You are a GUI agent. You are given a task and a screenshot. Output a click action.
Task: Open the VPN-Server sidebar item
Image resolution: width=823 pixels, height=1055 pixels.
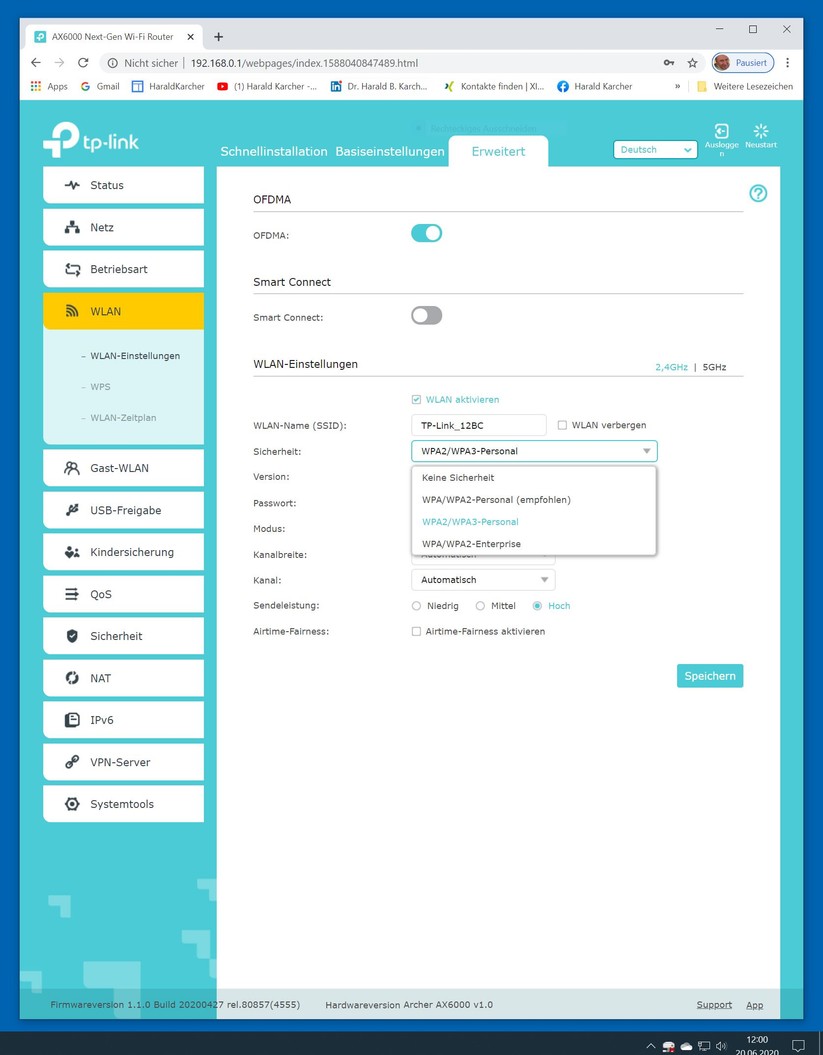pyautogui.click(x=123, y=762)
